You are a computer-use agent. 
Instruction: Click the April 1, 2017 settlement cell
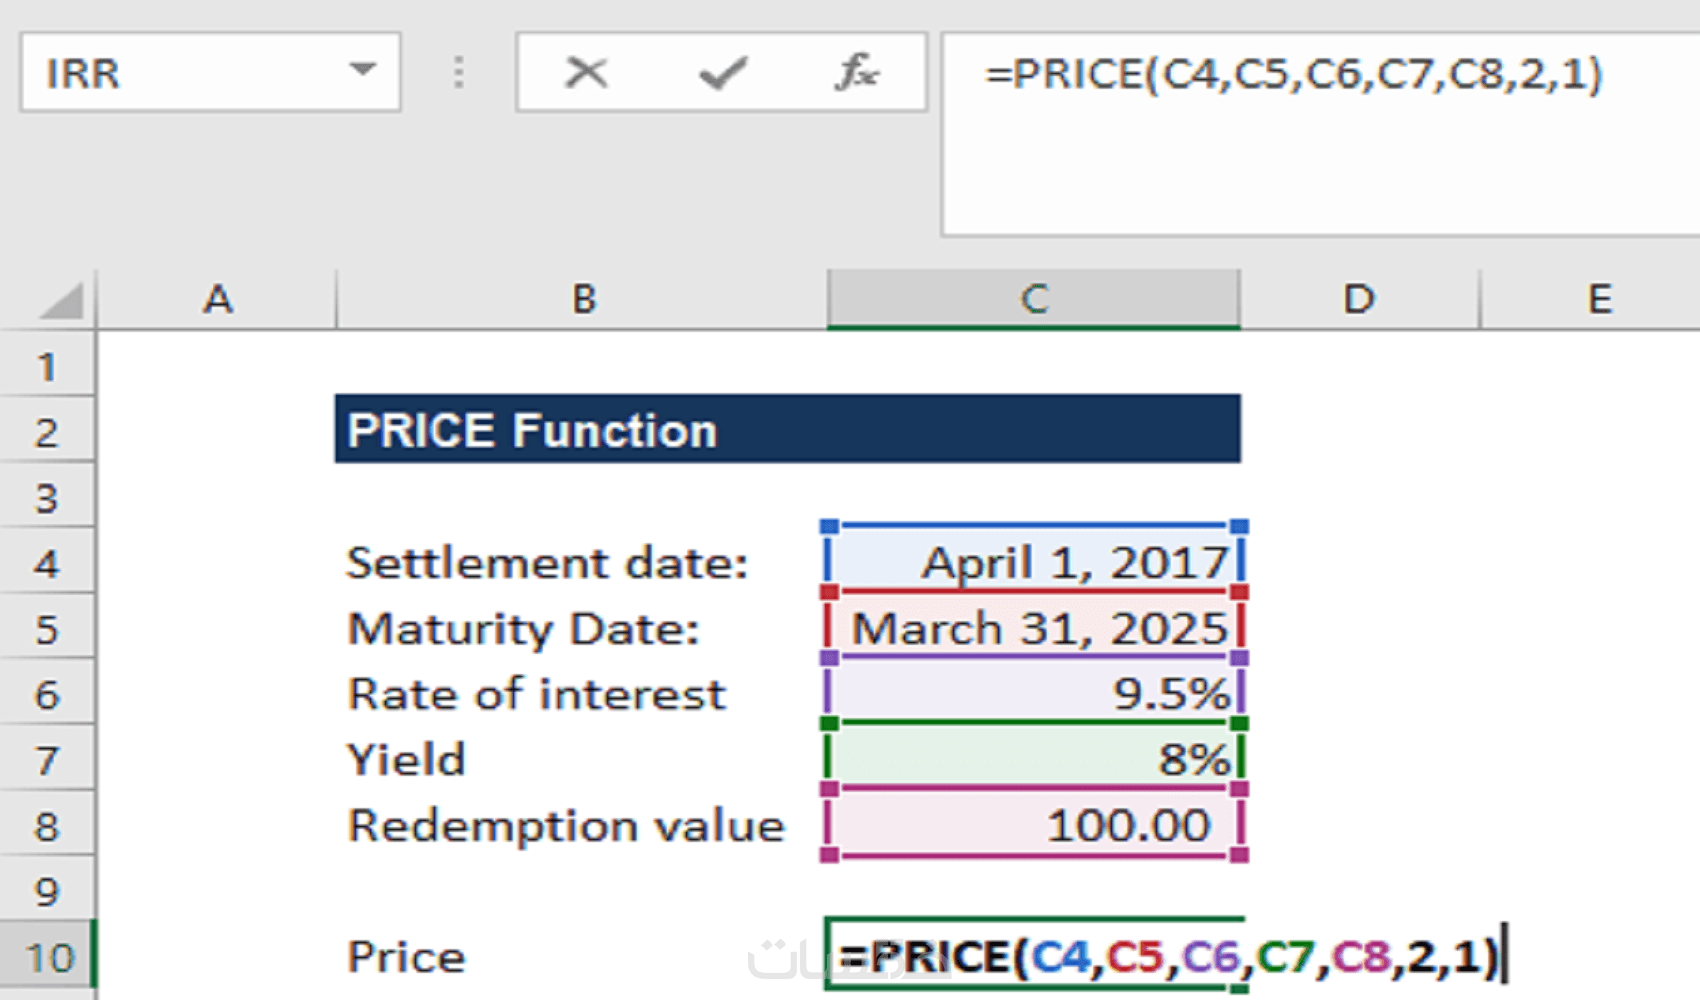click(x=1034, y=562)
